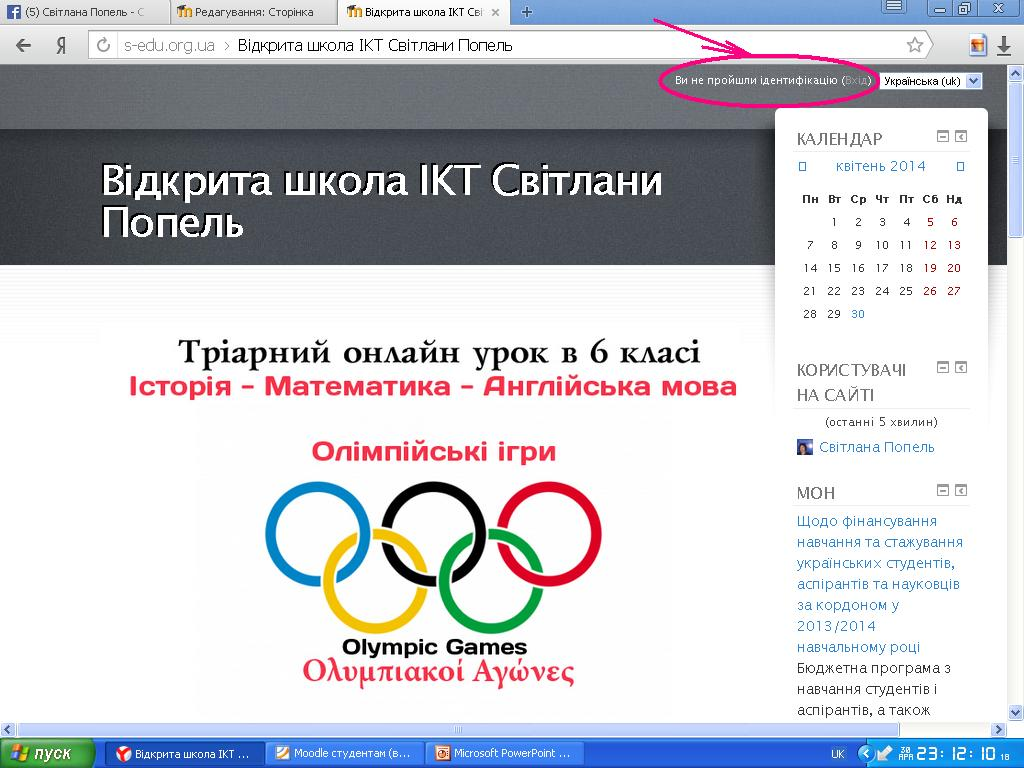
Task: Open the Windows пуск start button
Action: point(47,754)
